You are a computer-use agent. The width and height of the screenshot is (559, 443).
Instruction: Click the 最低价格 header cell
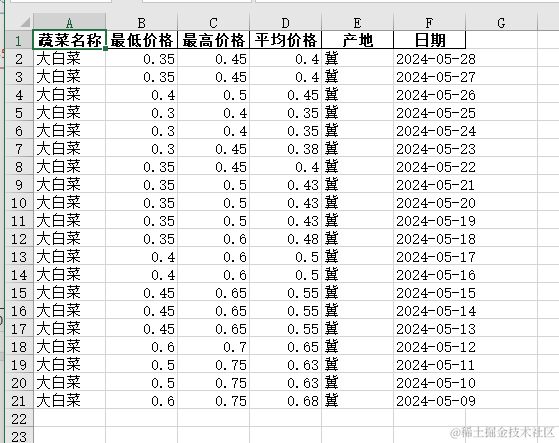pos(142,40)
